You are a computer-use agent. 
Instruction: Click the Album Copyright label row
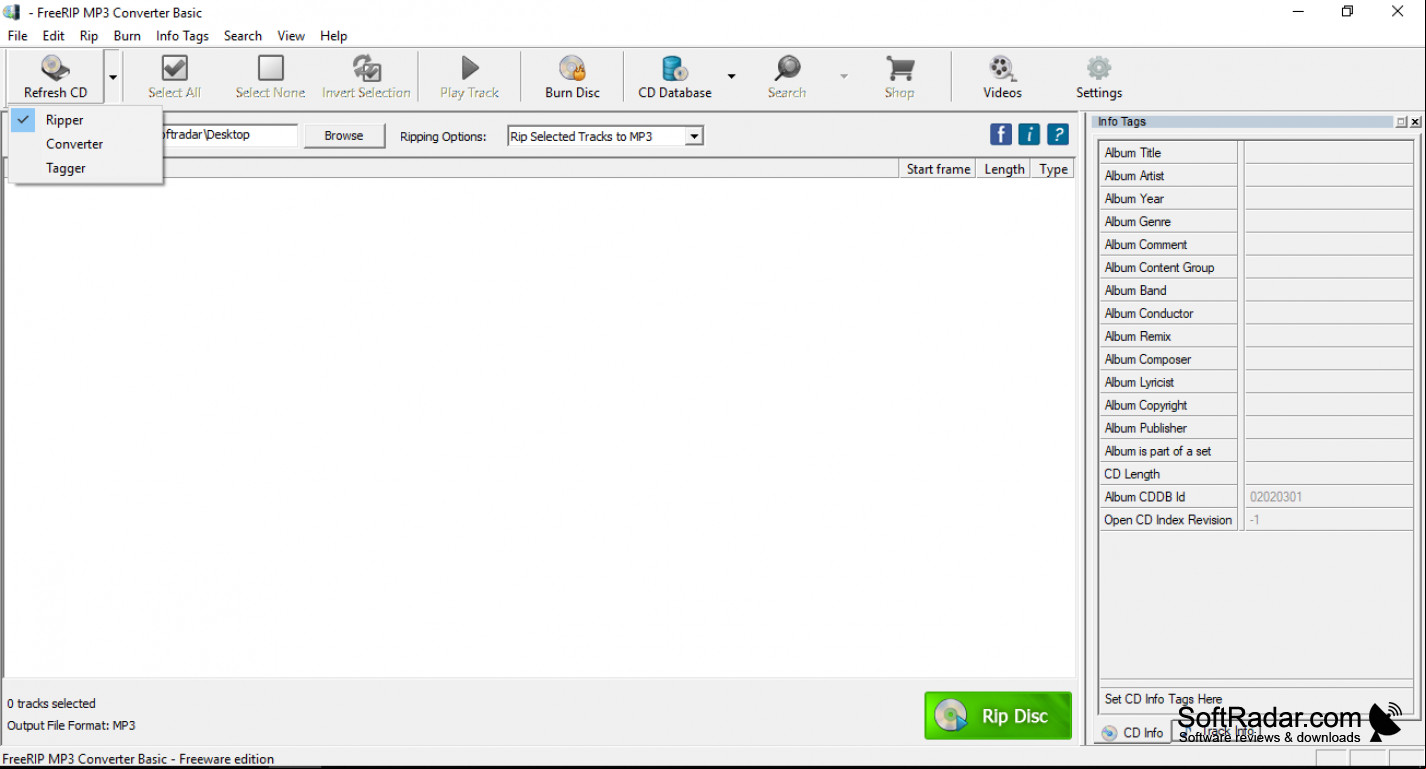[x=1168, y=406]
